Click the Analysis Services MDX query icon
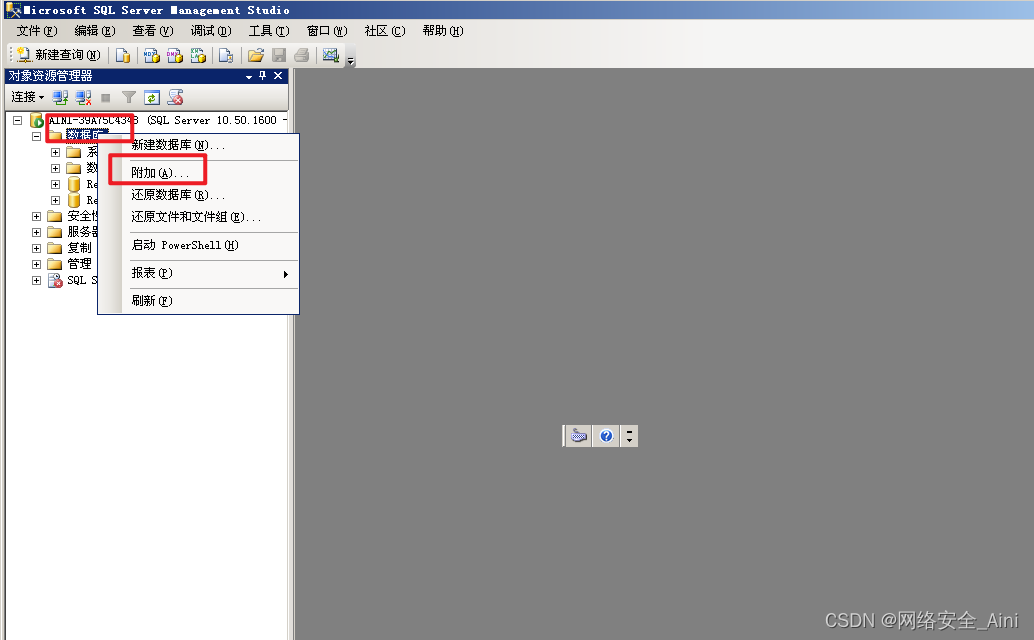Image resolution: width=1034 pixels, height=640 pixels. coord(152,55)
